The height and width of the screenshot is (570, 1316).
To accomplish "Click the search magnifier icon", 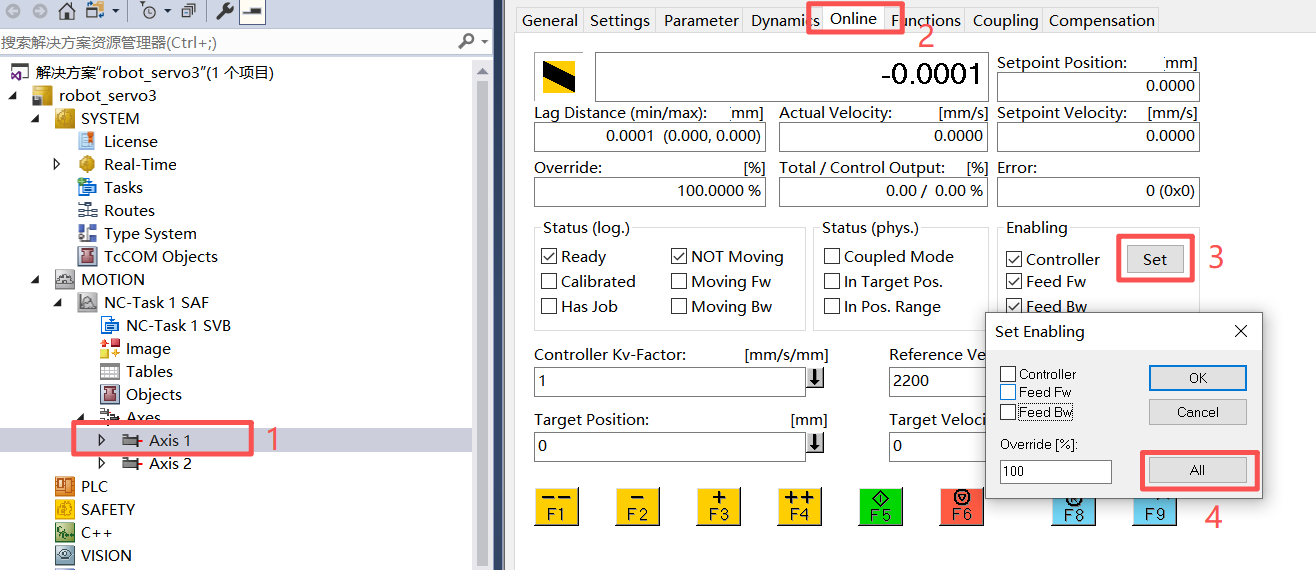I will click(x=466, y=42).
